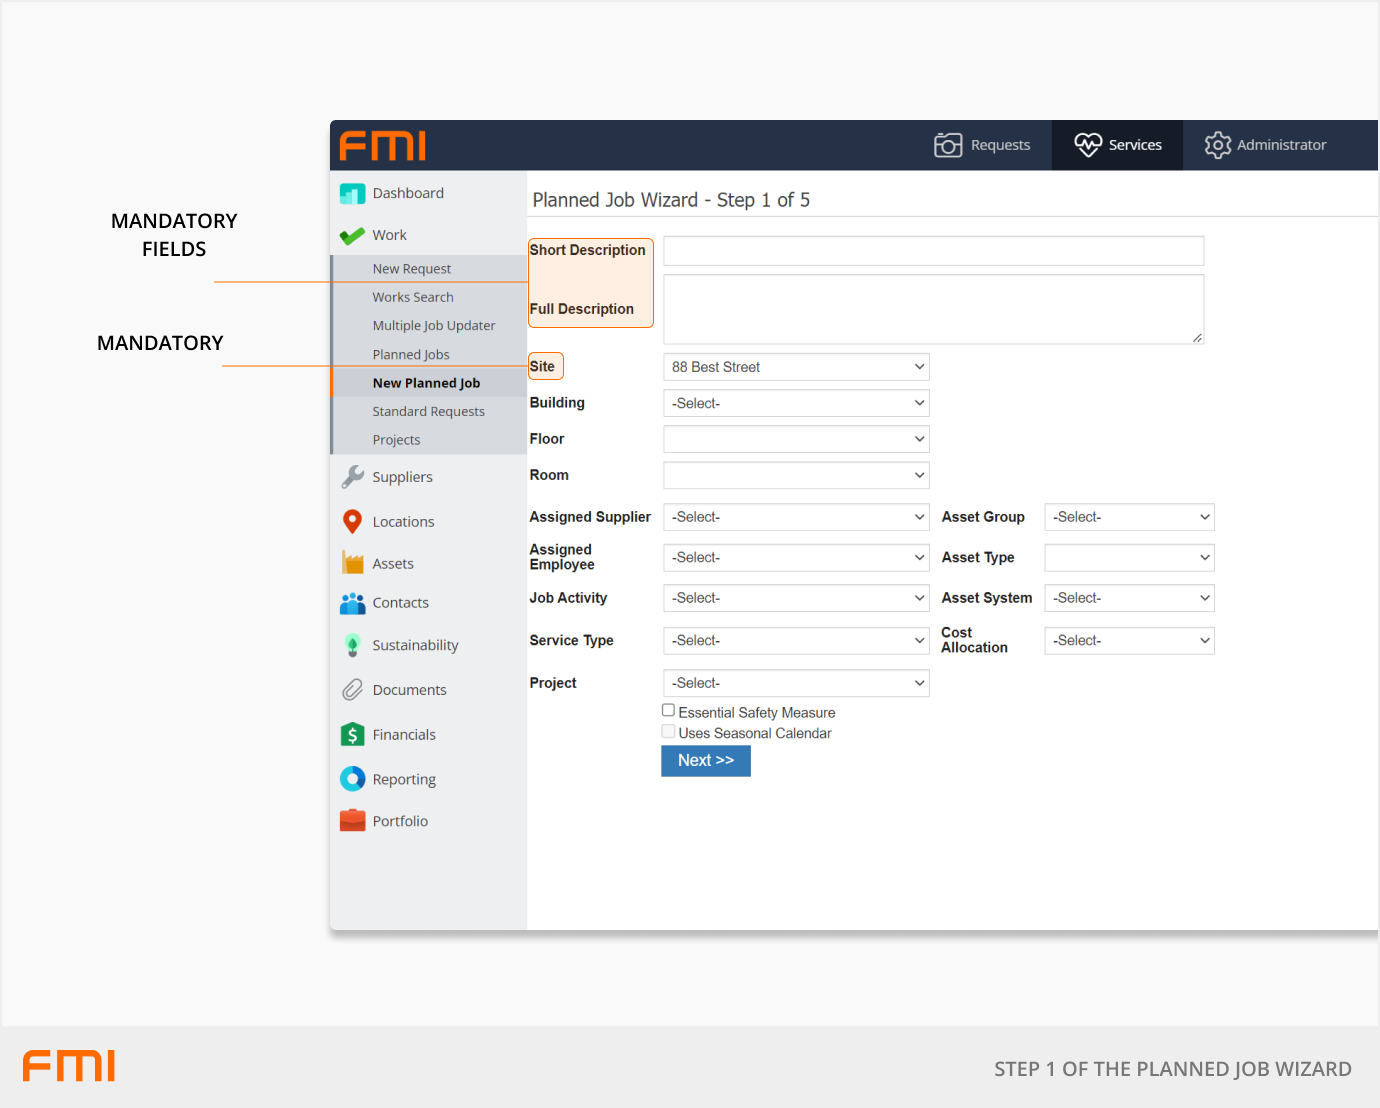Expand the Asset Group dropdown

point(1129,517)
